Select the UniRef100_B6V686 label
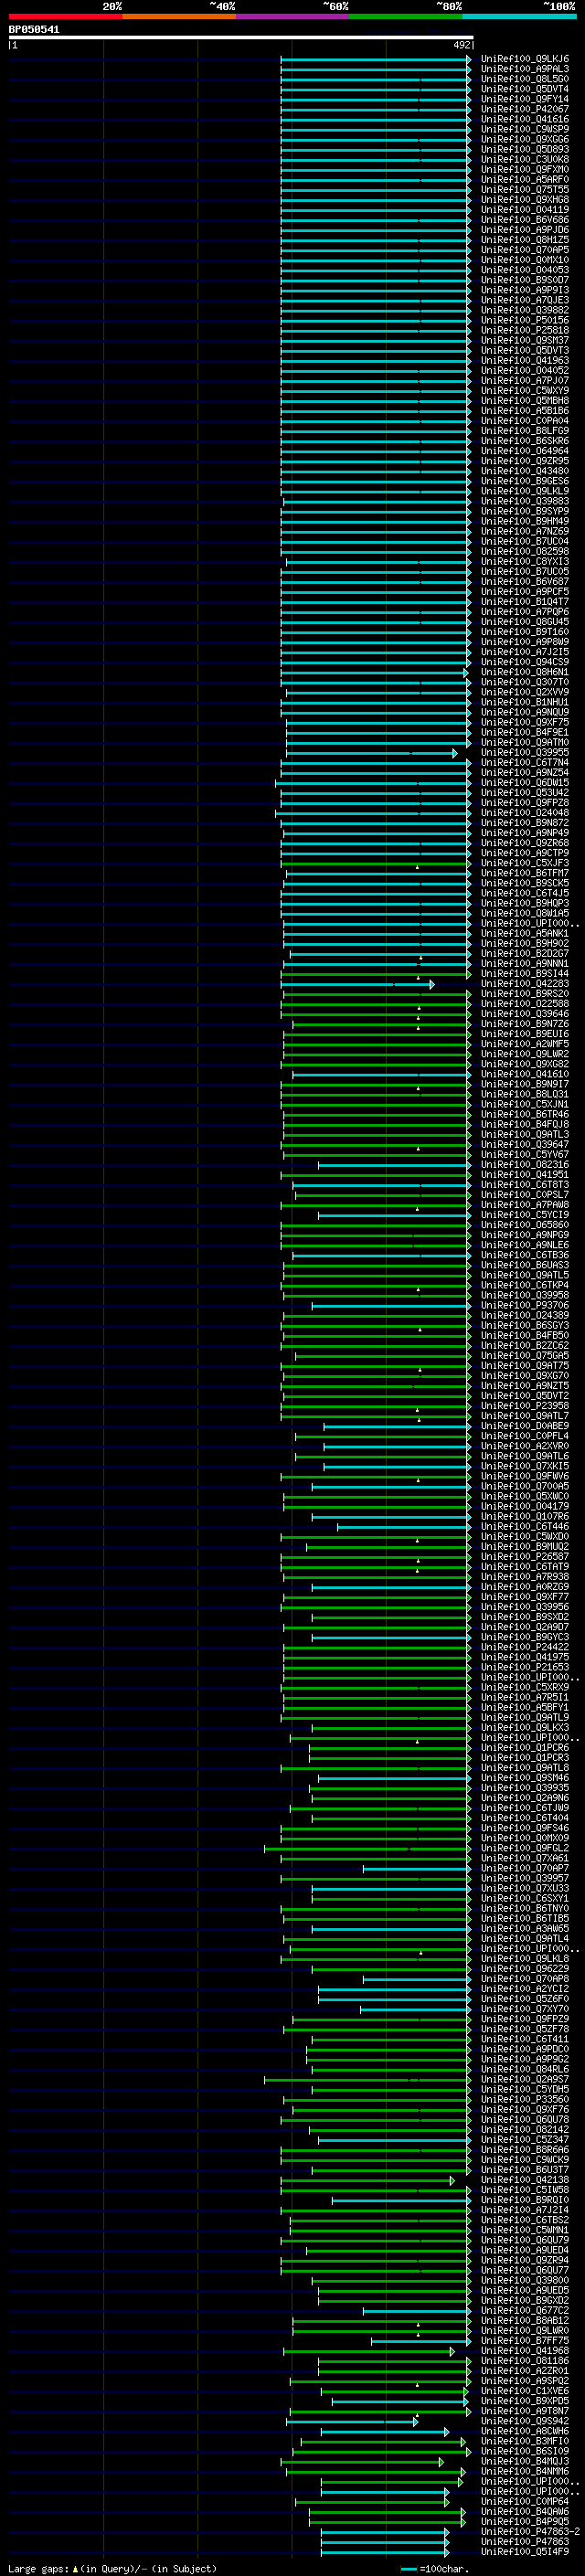Viewport: 585px width, 2576px height. pos(525,220)
